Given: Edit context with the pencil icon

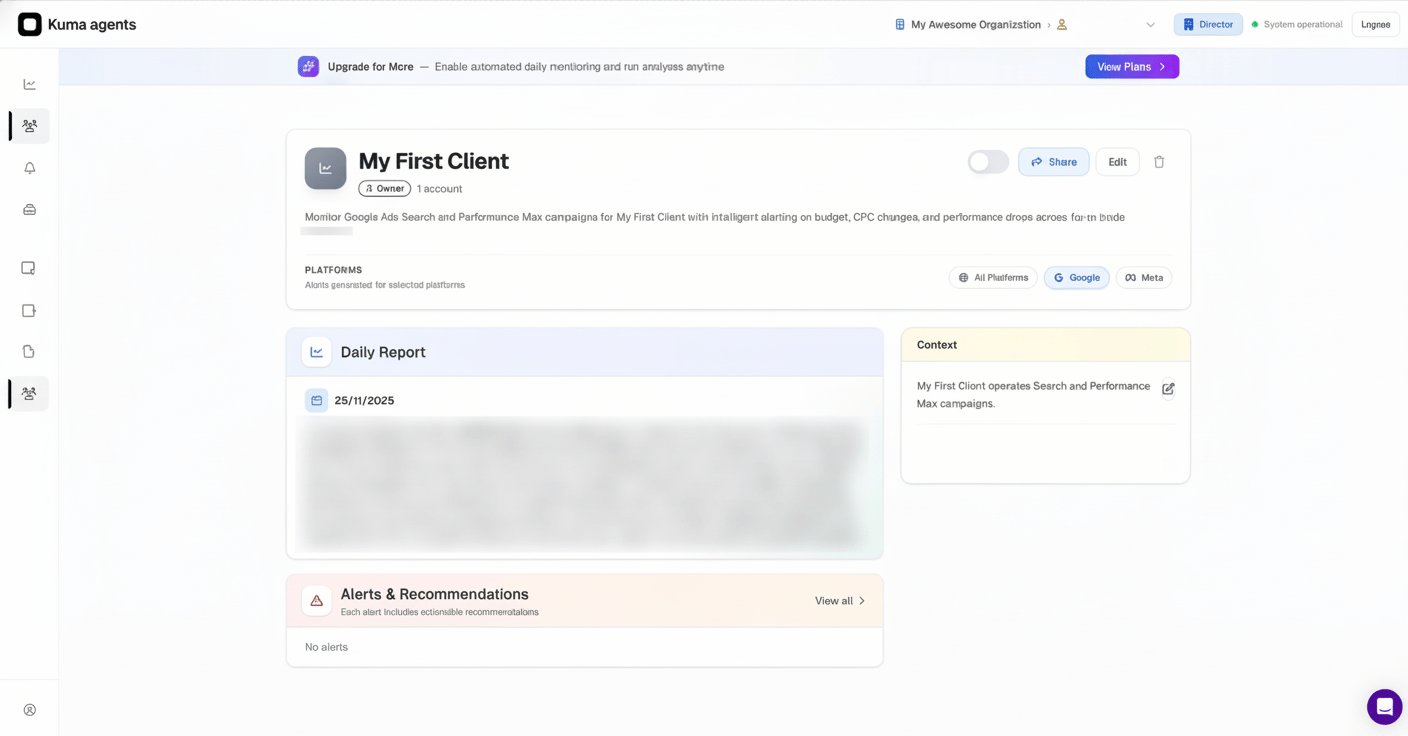Looking at the screenshot, I should pos(1168,389).
